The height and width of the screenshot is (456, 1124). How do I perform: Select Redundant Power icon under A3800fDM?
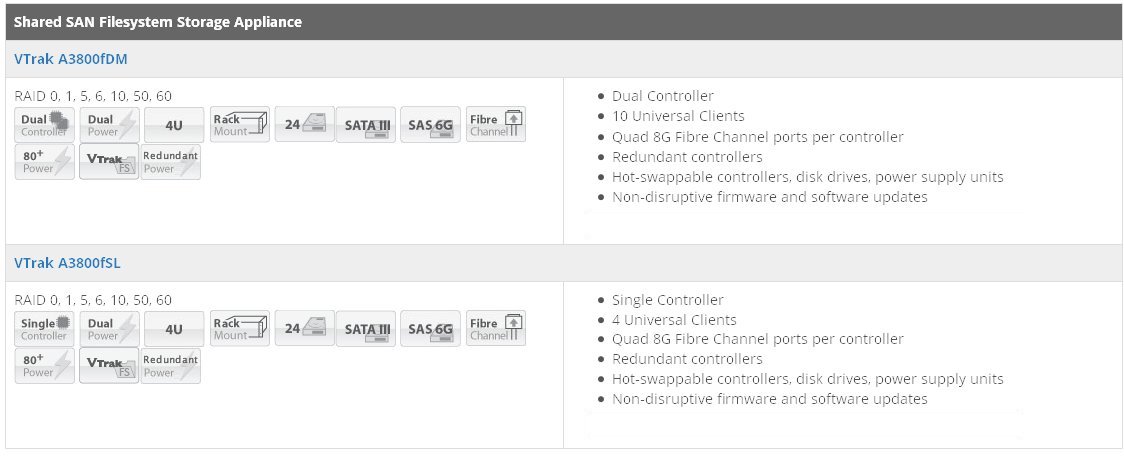tap(171, 161)
